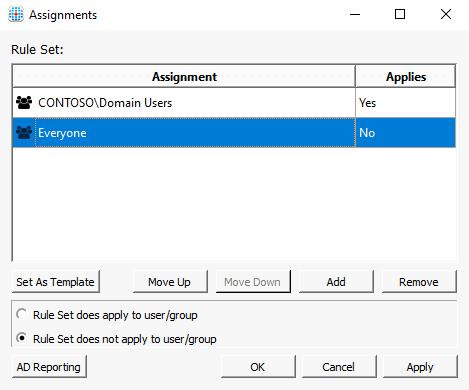Click the Assignment column header
The image size is (469, 390).
(184, 77)
